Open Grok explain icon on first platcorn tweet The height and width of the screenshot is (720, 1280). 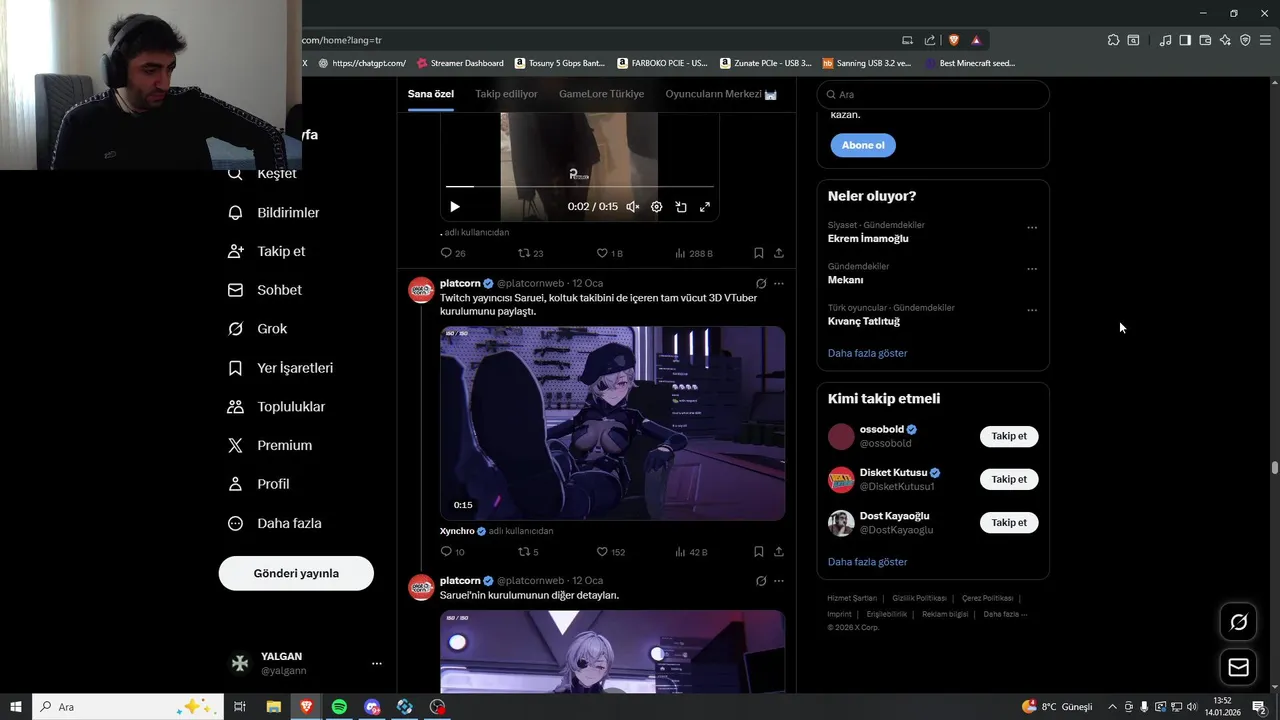[x=761, y=284]
